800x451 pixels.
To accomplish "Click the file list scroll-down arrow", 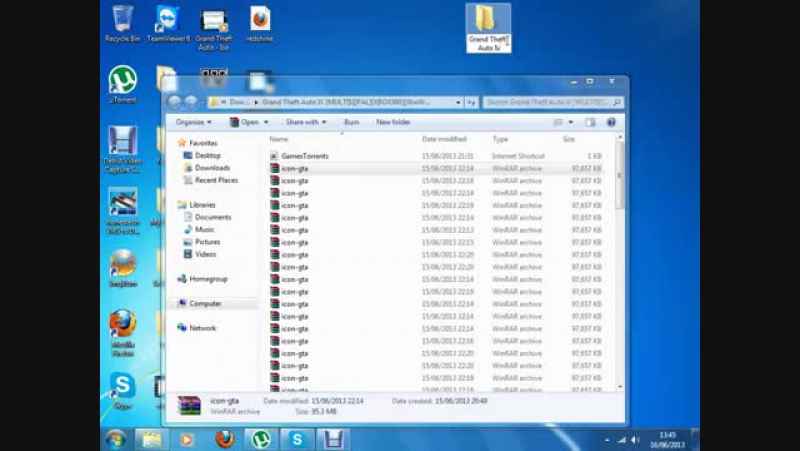I will pos(620,387).
